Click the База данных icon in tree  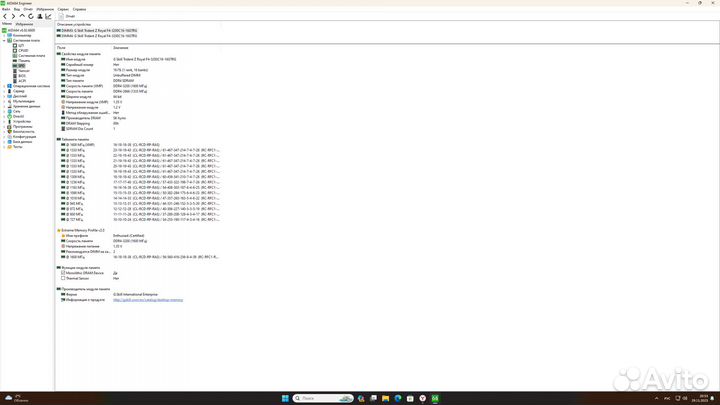point(9,141)
